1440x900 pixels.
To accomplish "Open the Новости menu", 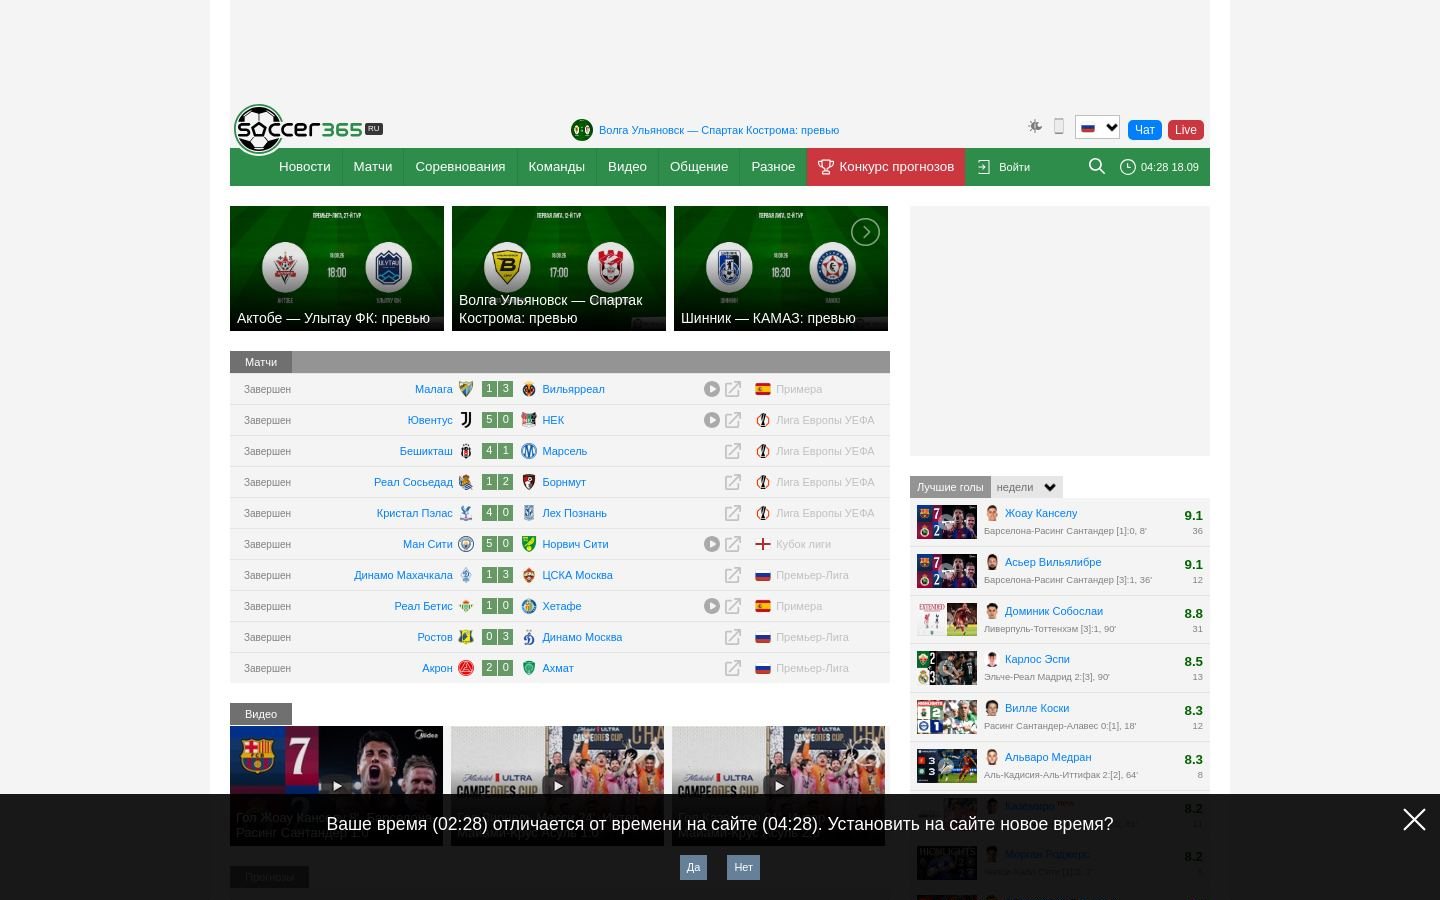I will (305, 167).
